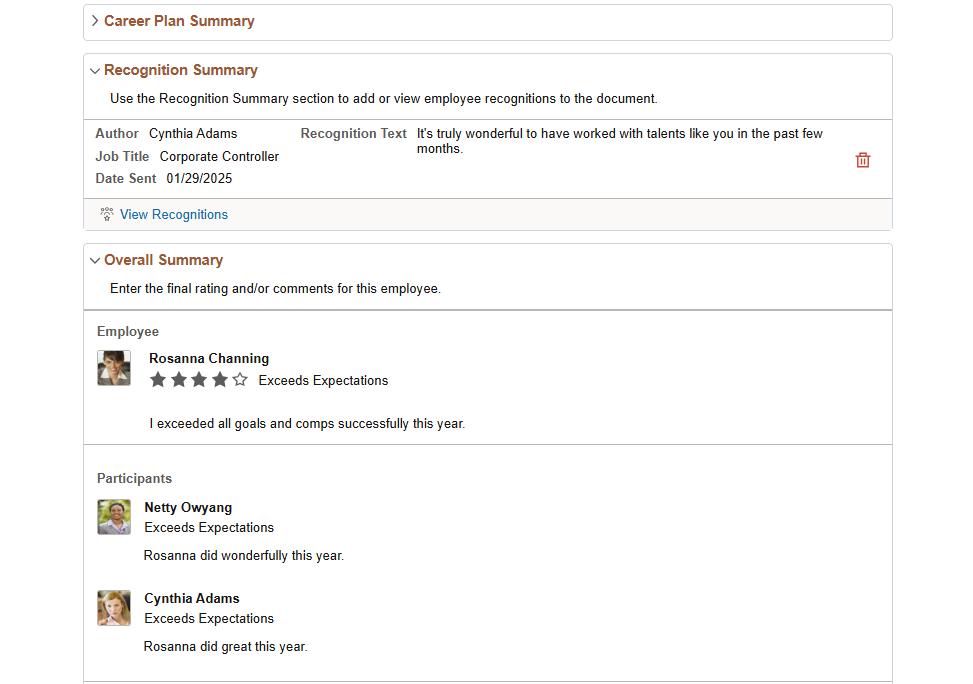Click the Career Plan Summary heading text
This screenshot has width=973, height=684.
(x=179, y=21)
